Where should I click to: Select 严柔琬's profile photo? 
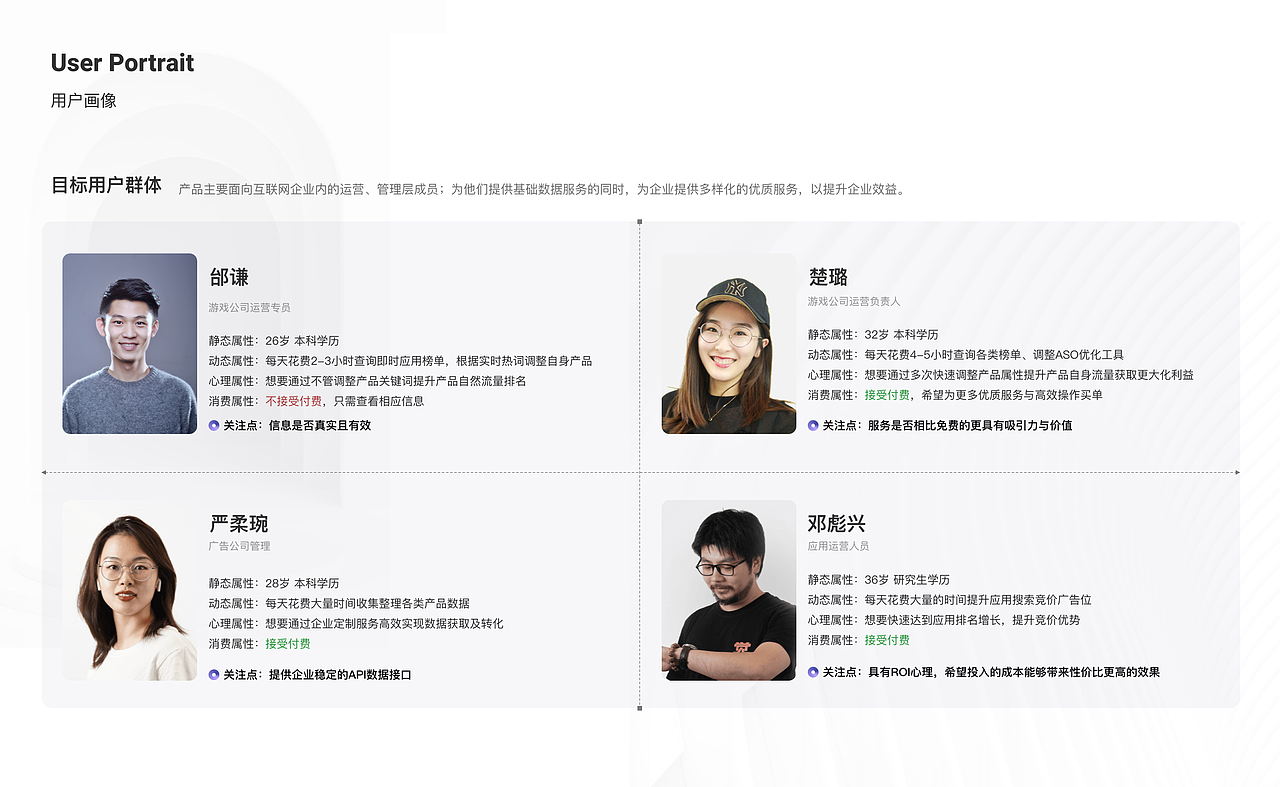click(x=129, y=590)
